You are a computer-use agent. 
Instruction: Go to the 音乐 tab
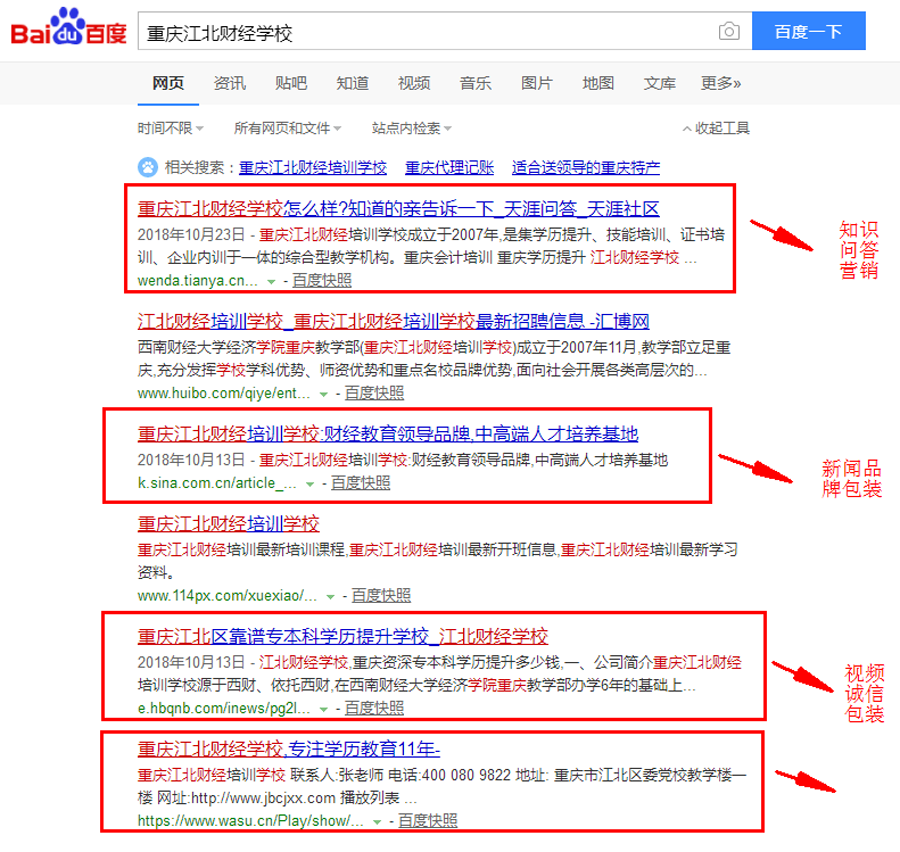(475, 83)
